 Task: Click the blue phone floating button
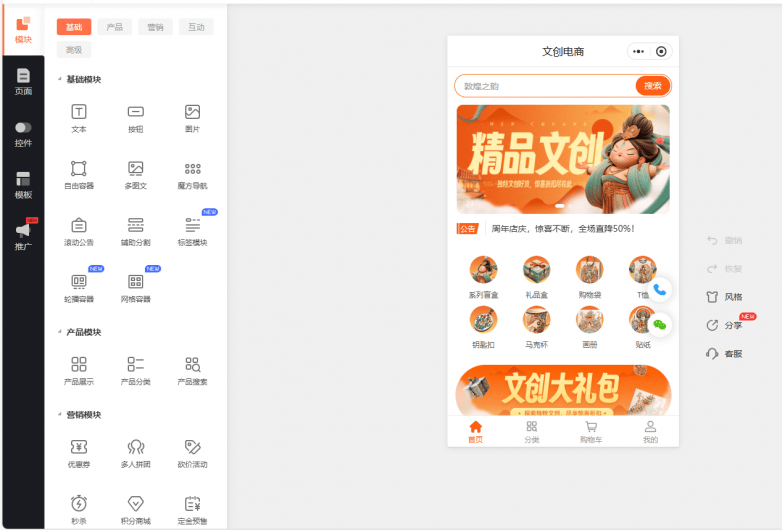pyautogui.click(x=659, y=289)
